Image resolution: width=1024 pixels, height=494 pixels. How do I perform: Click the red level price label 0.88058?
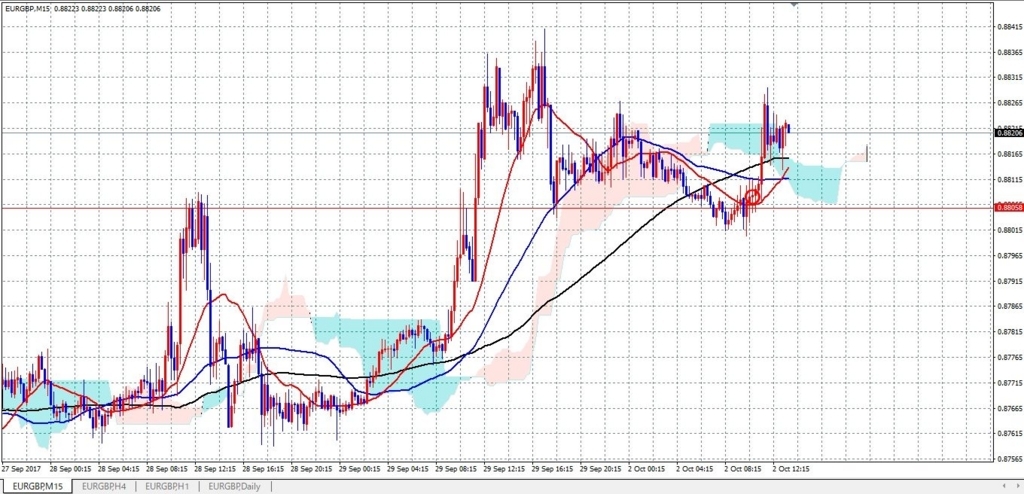pyautogui.click(x=1007, y=208)
